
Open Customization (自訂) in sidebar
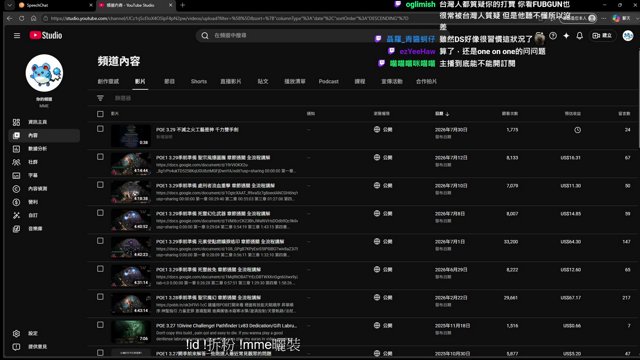[x=44, y=215]
